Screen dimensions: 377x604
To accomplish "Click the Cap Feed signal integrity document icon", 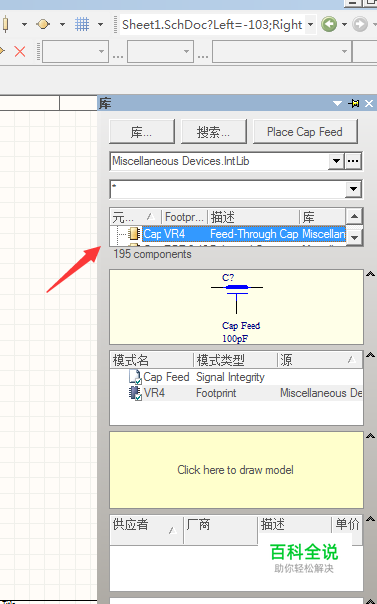I will pyautogui.click(x=135, y=377).
